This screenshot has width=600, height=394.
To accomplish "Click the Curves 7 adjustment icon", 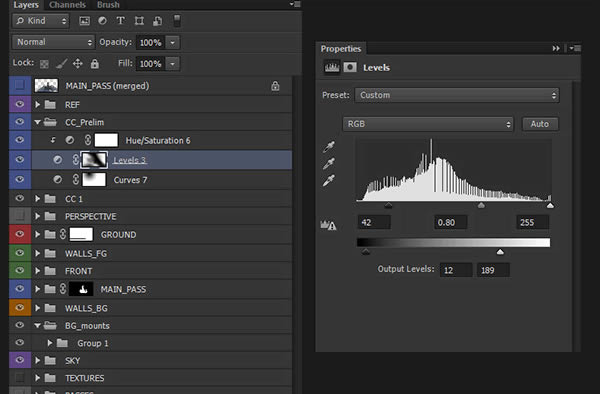I will click(x=57, y=179).
